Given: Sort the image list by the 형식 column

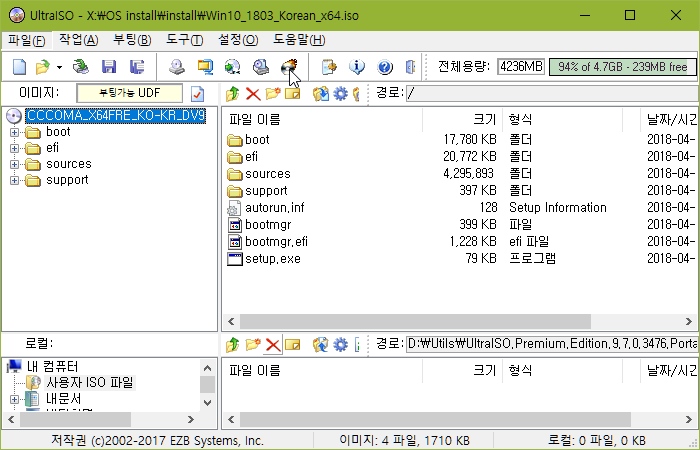Looking at the screenshot, I should [562, 120].
